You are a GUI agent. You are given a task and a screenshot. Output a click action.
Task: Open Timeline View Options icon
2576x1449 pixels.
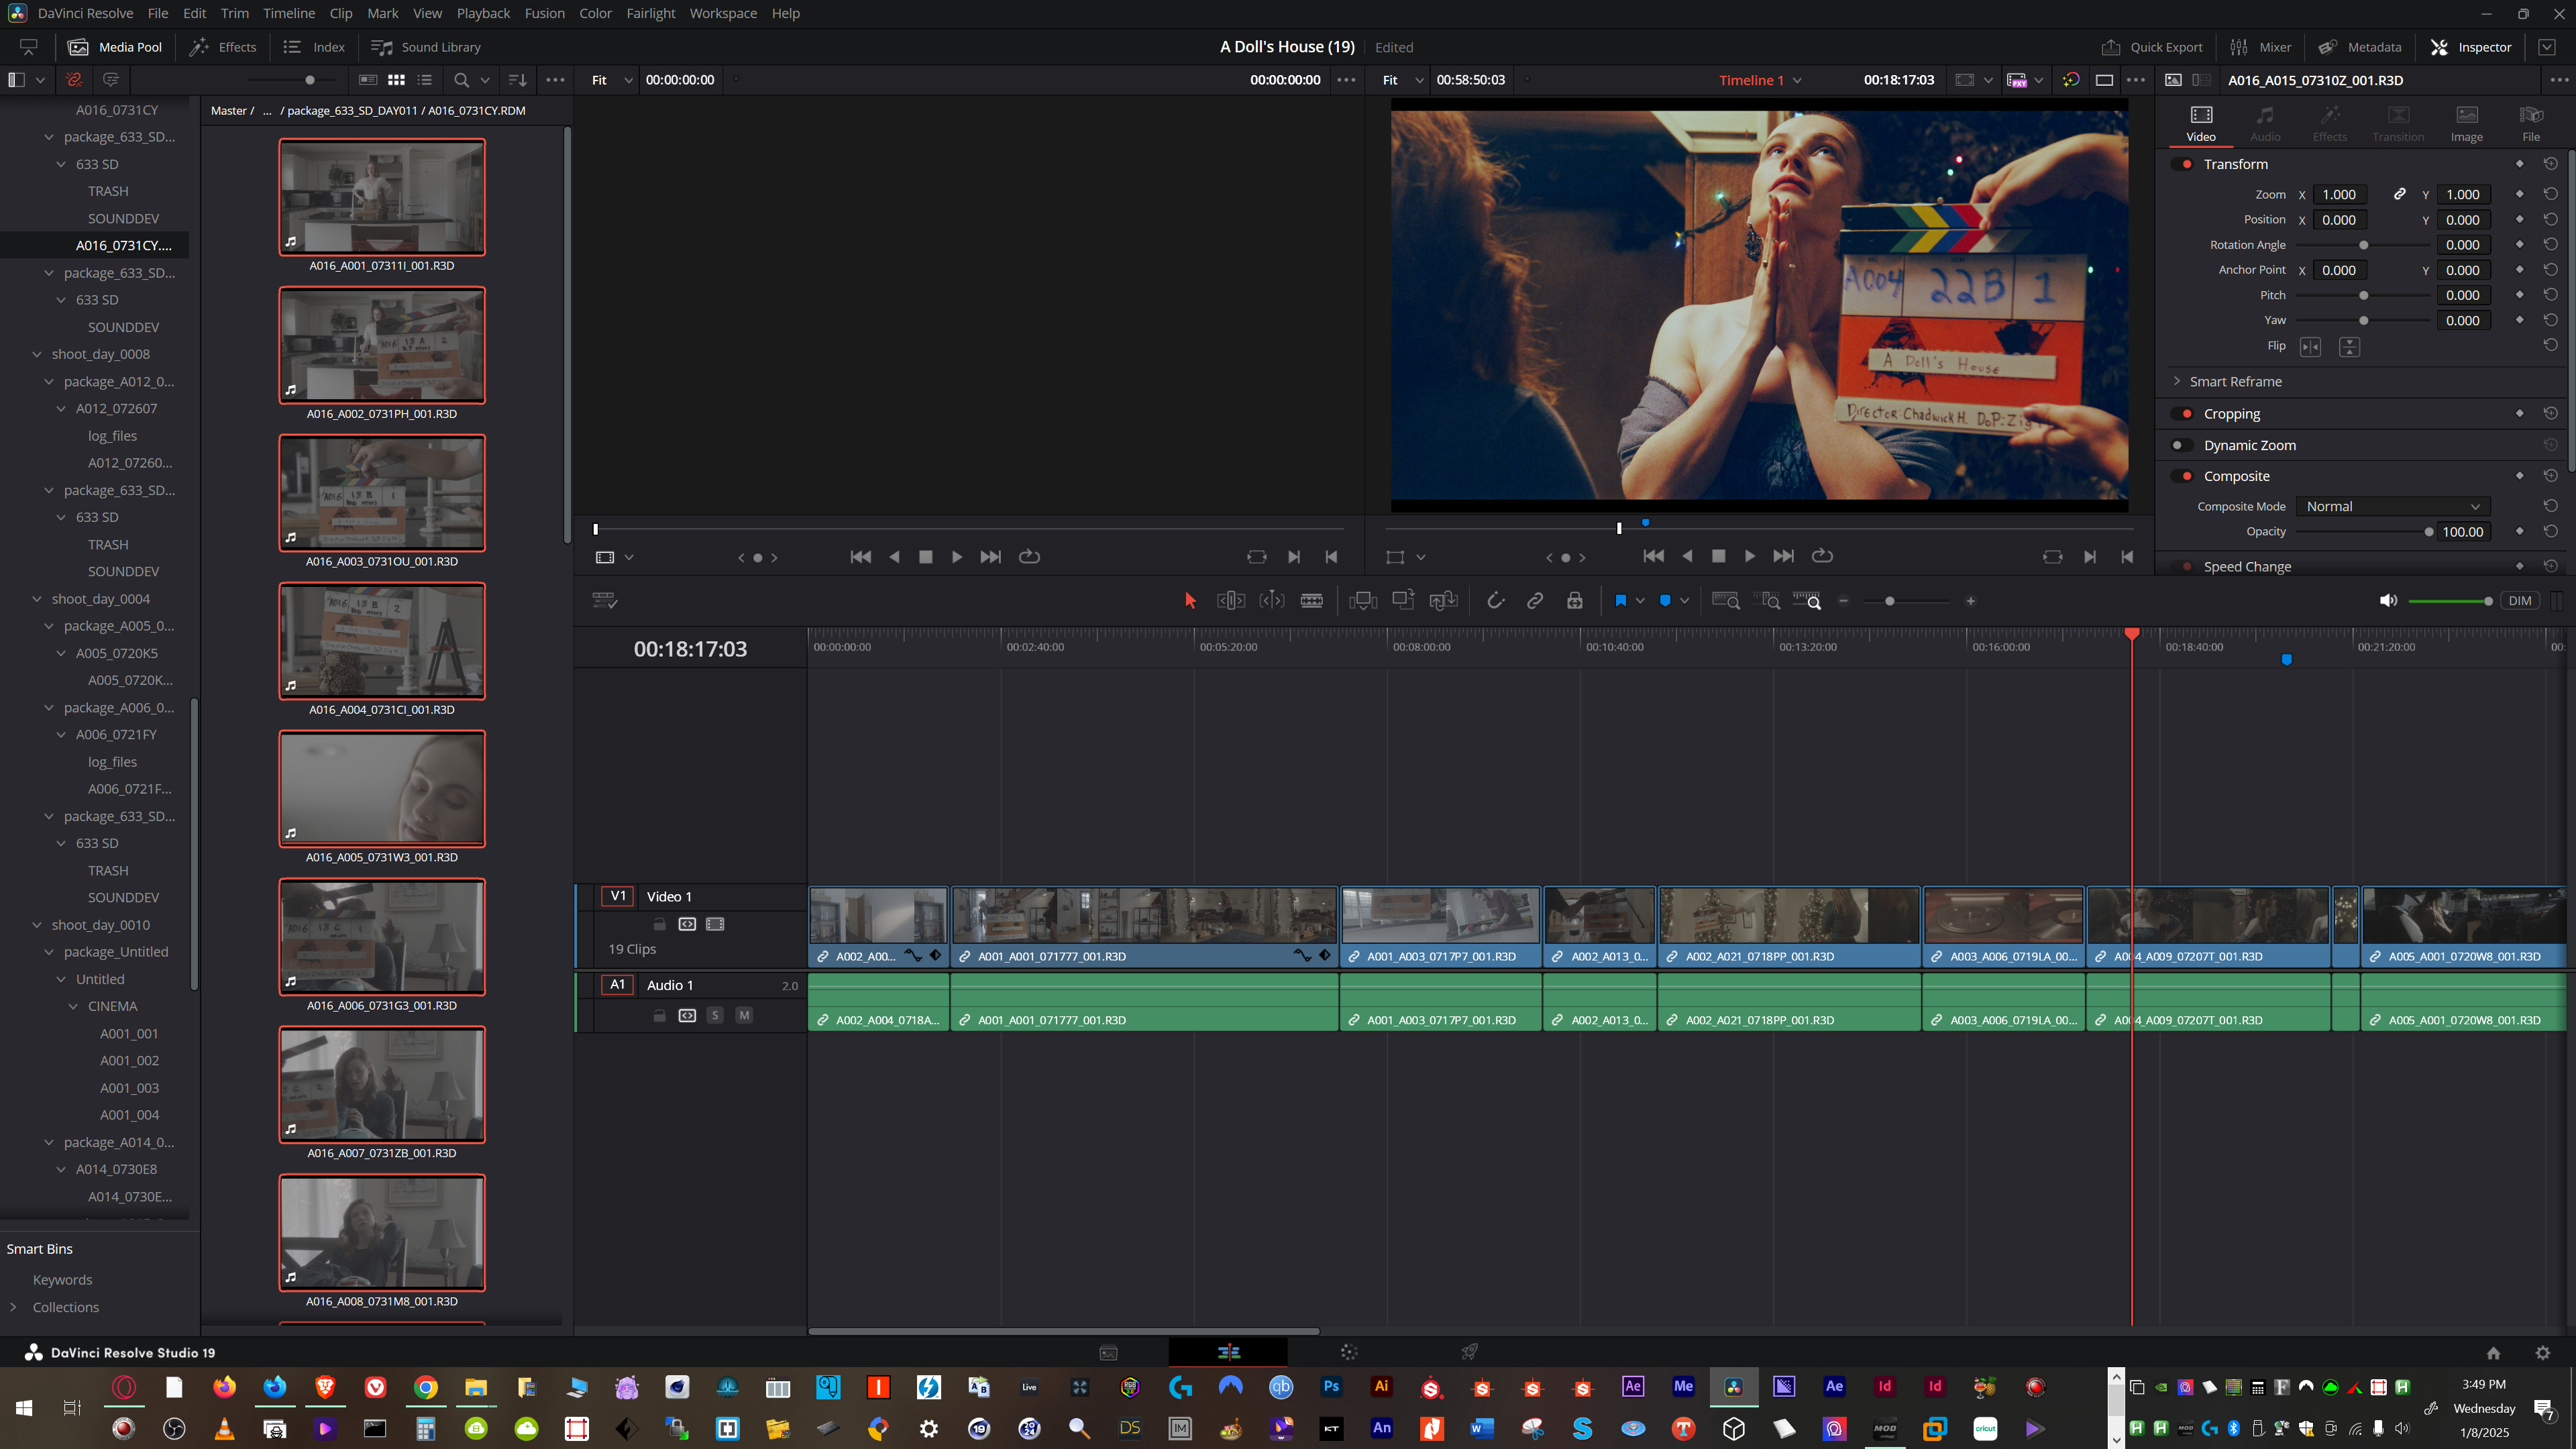[605, 601]
